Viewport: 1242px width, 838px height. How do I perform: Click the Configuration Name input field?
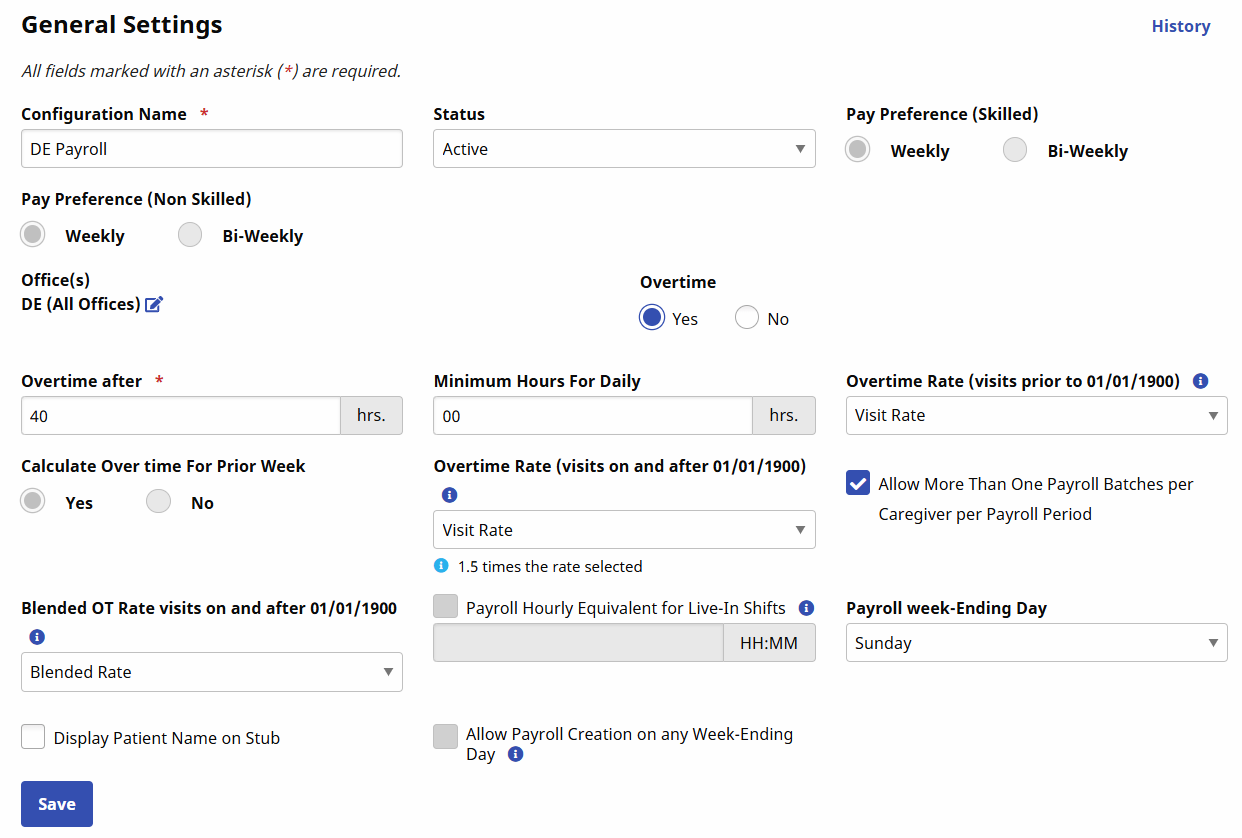point(211,149)
